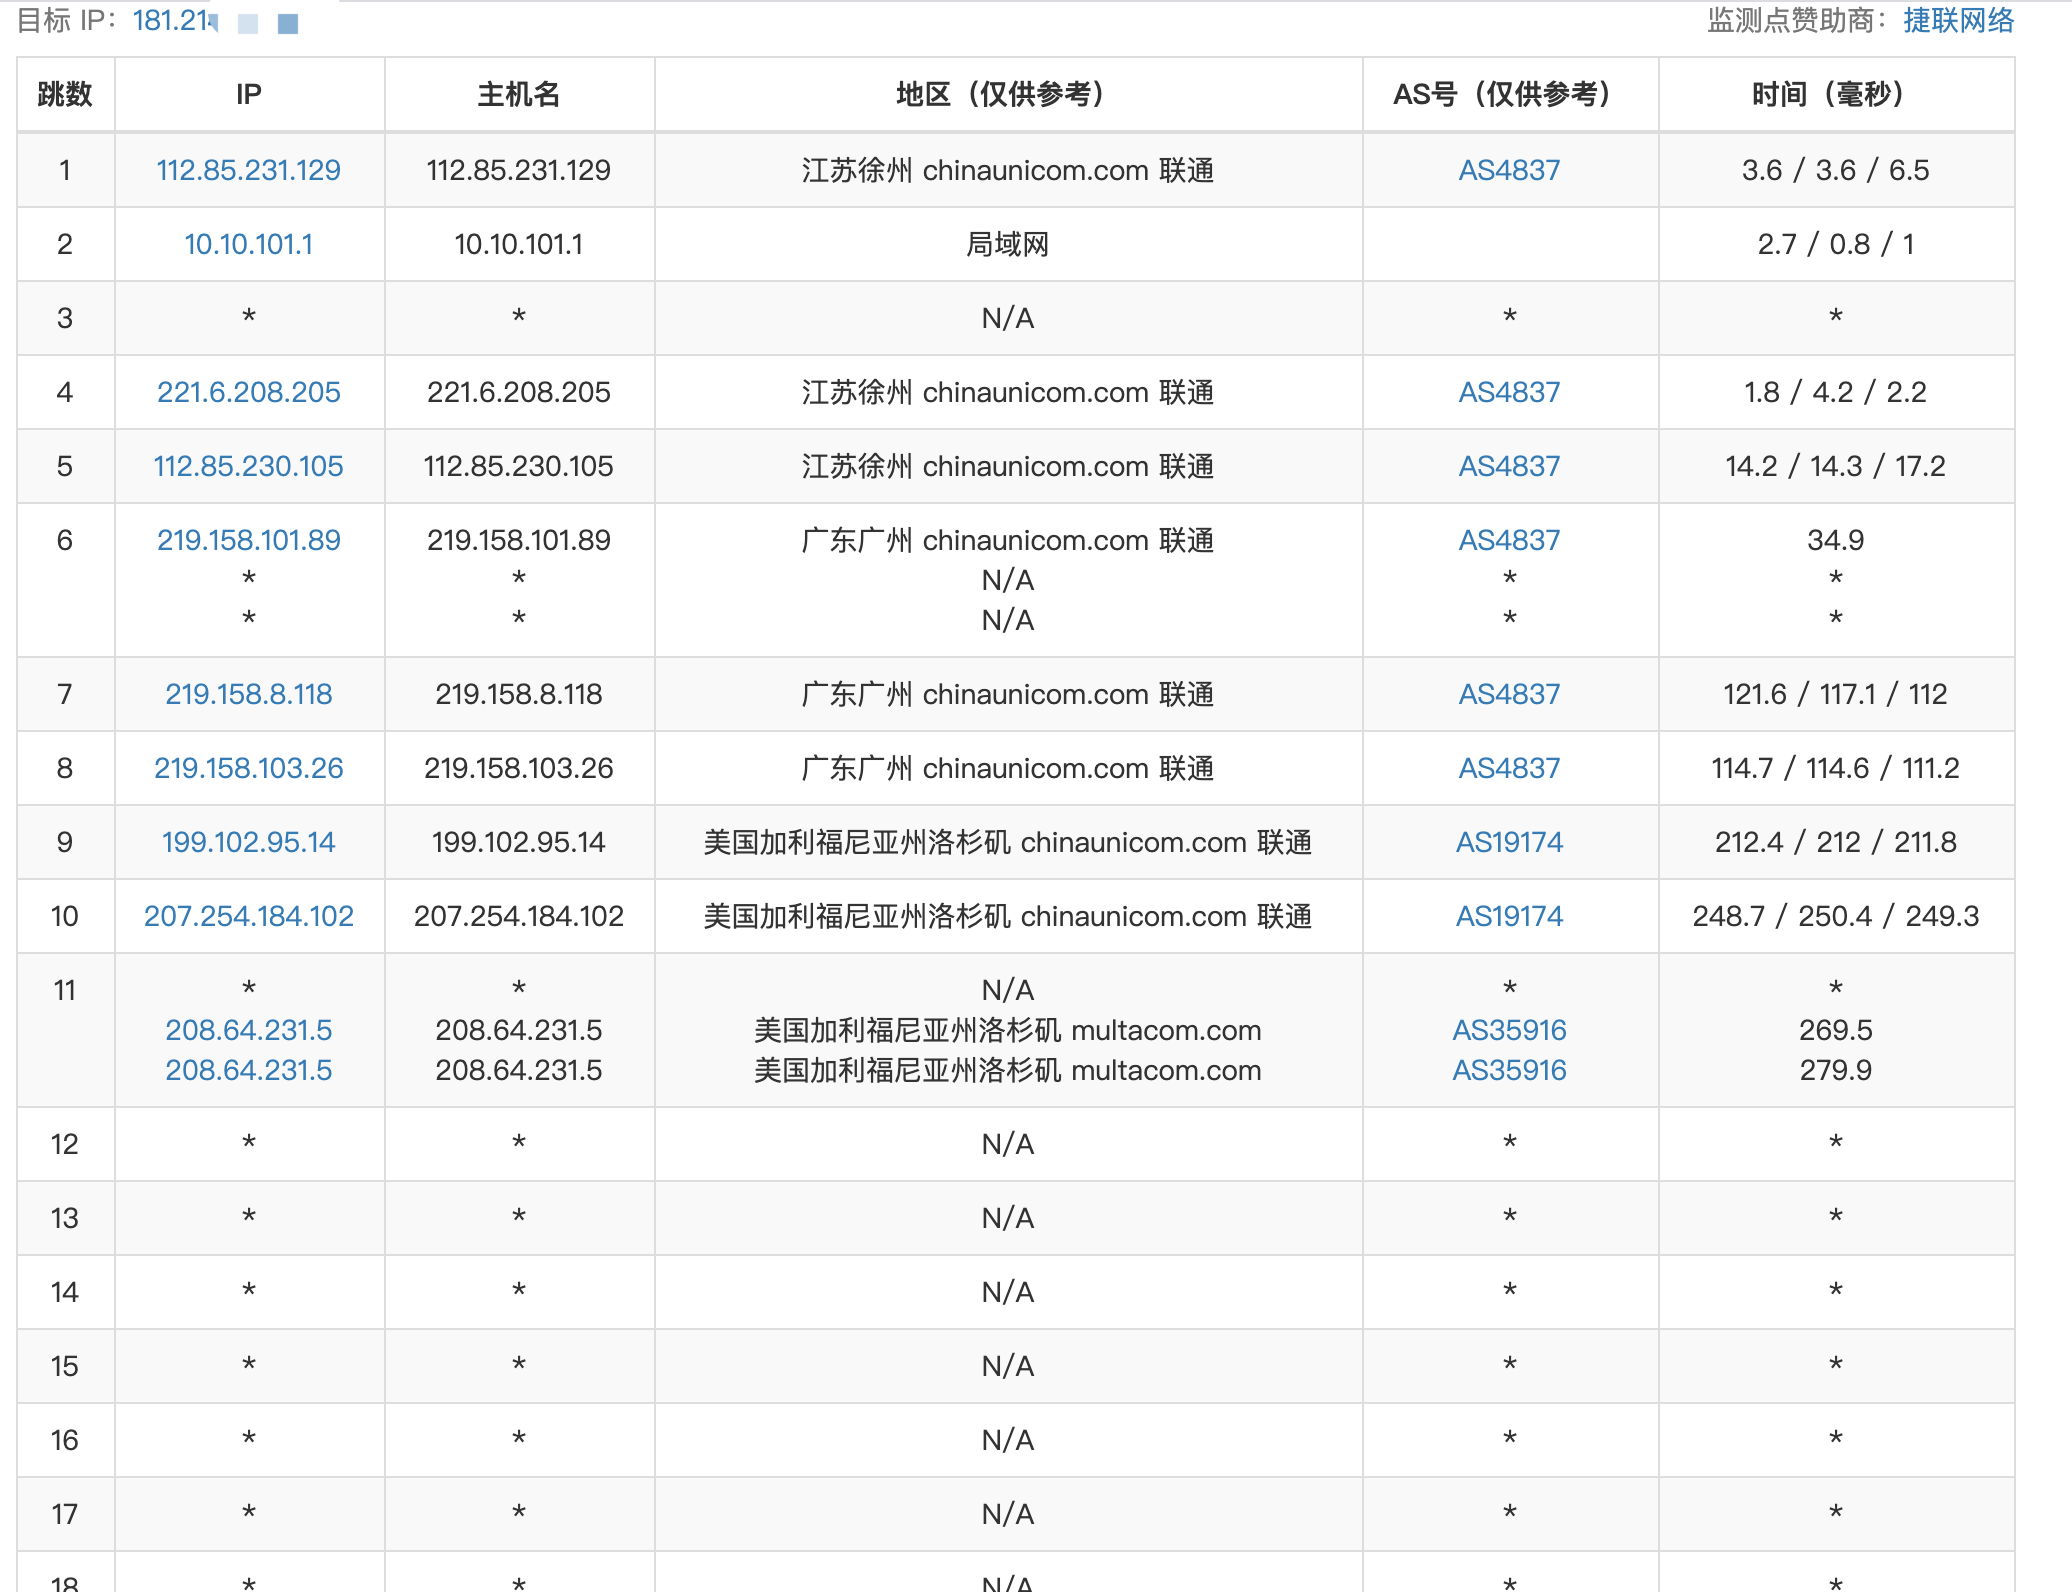This screenshot has width=2072, height=1592.
Task: Click the 10.10.101.1 IP link
Action: click(x=248, y=244)
